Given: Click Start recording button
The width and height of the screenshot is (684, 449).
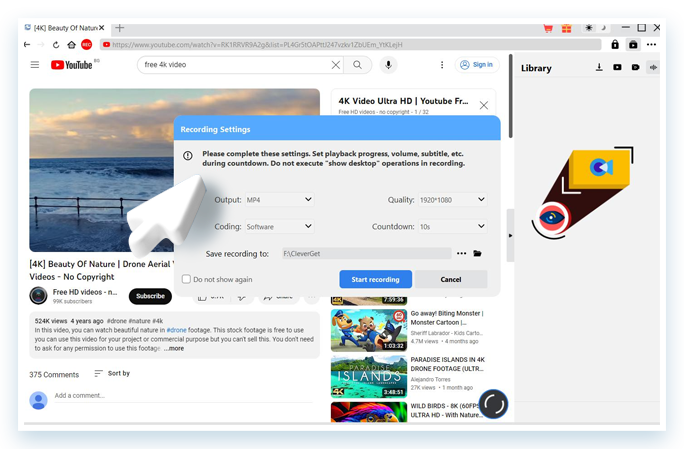Looking at the screenshot, I should click(376, 279).
